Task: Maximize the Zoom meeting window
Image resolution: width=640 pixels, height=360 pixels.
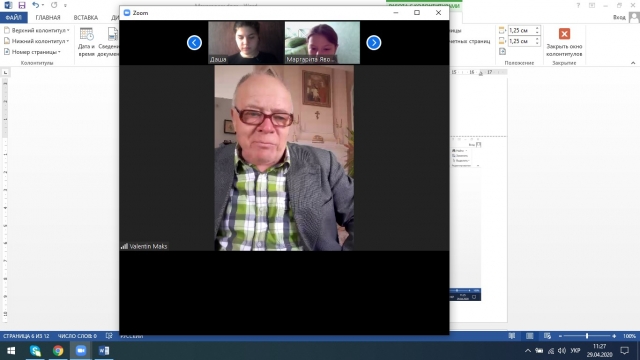Action: (417, 13)
